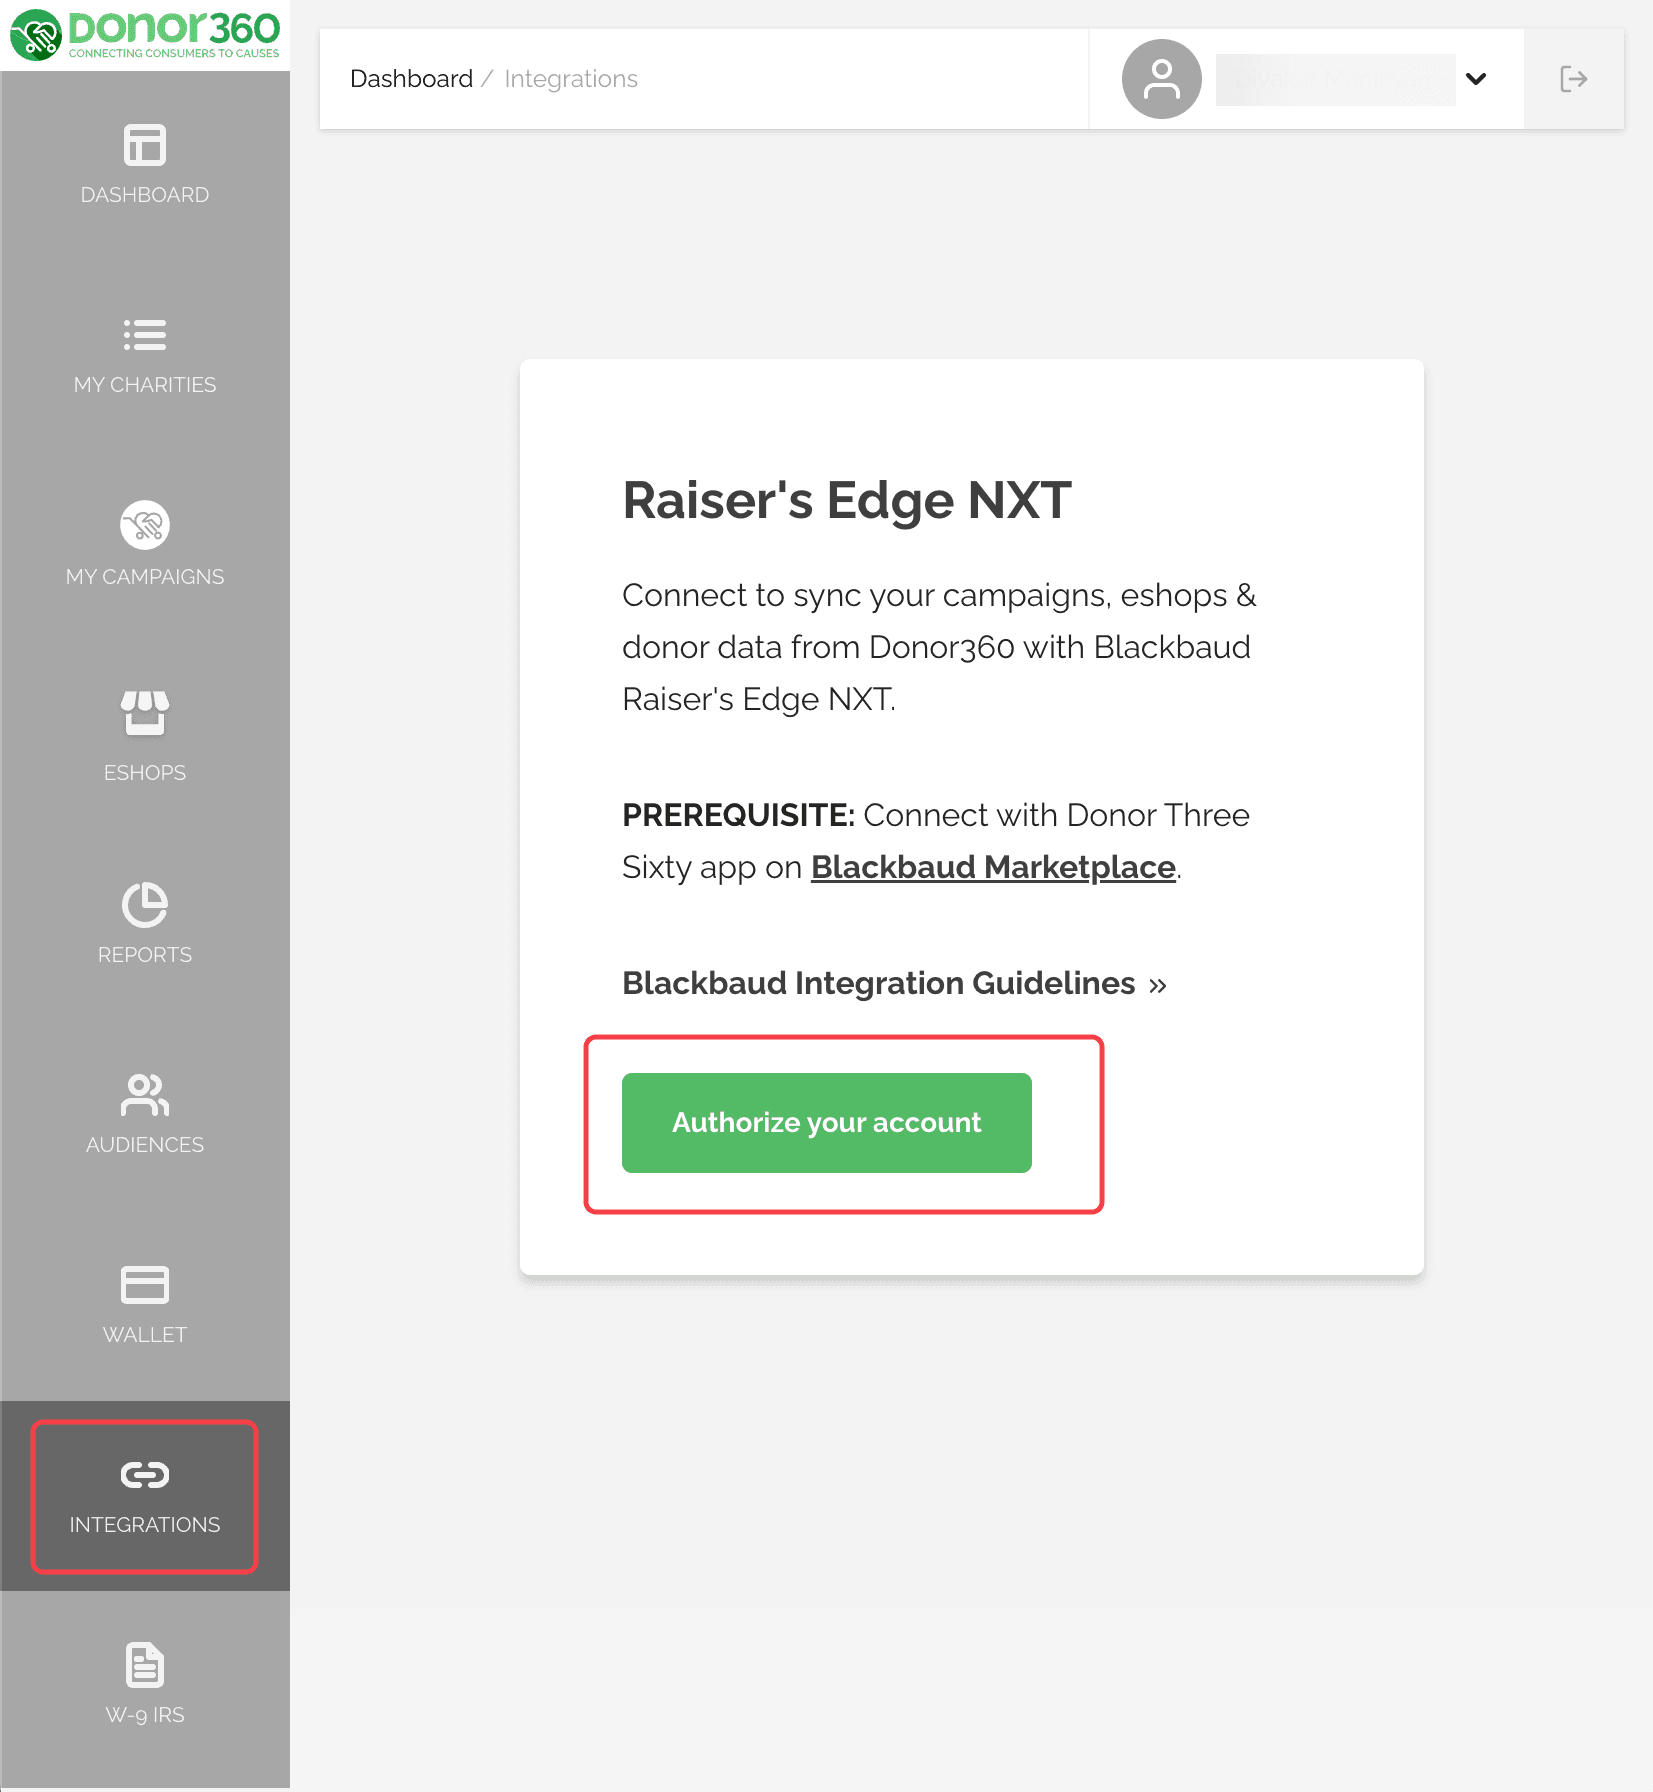Select the ESHOPS menu label

(x=145, y=773)
